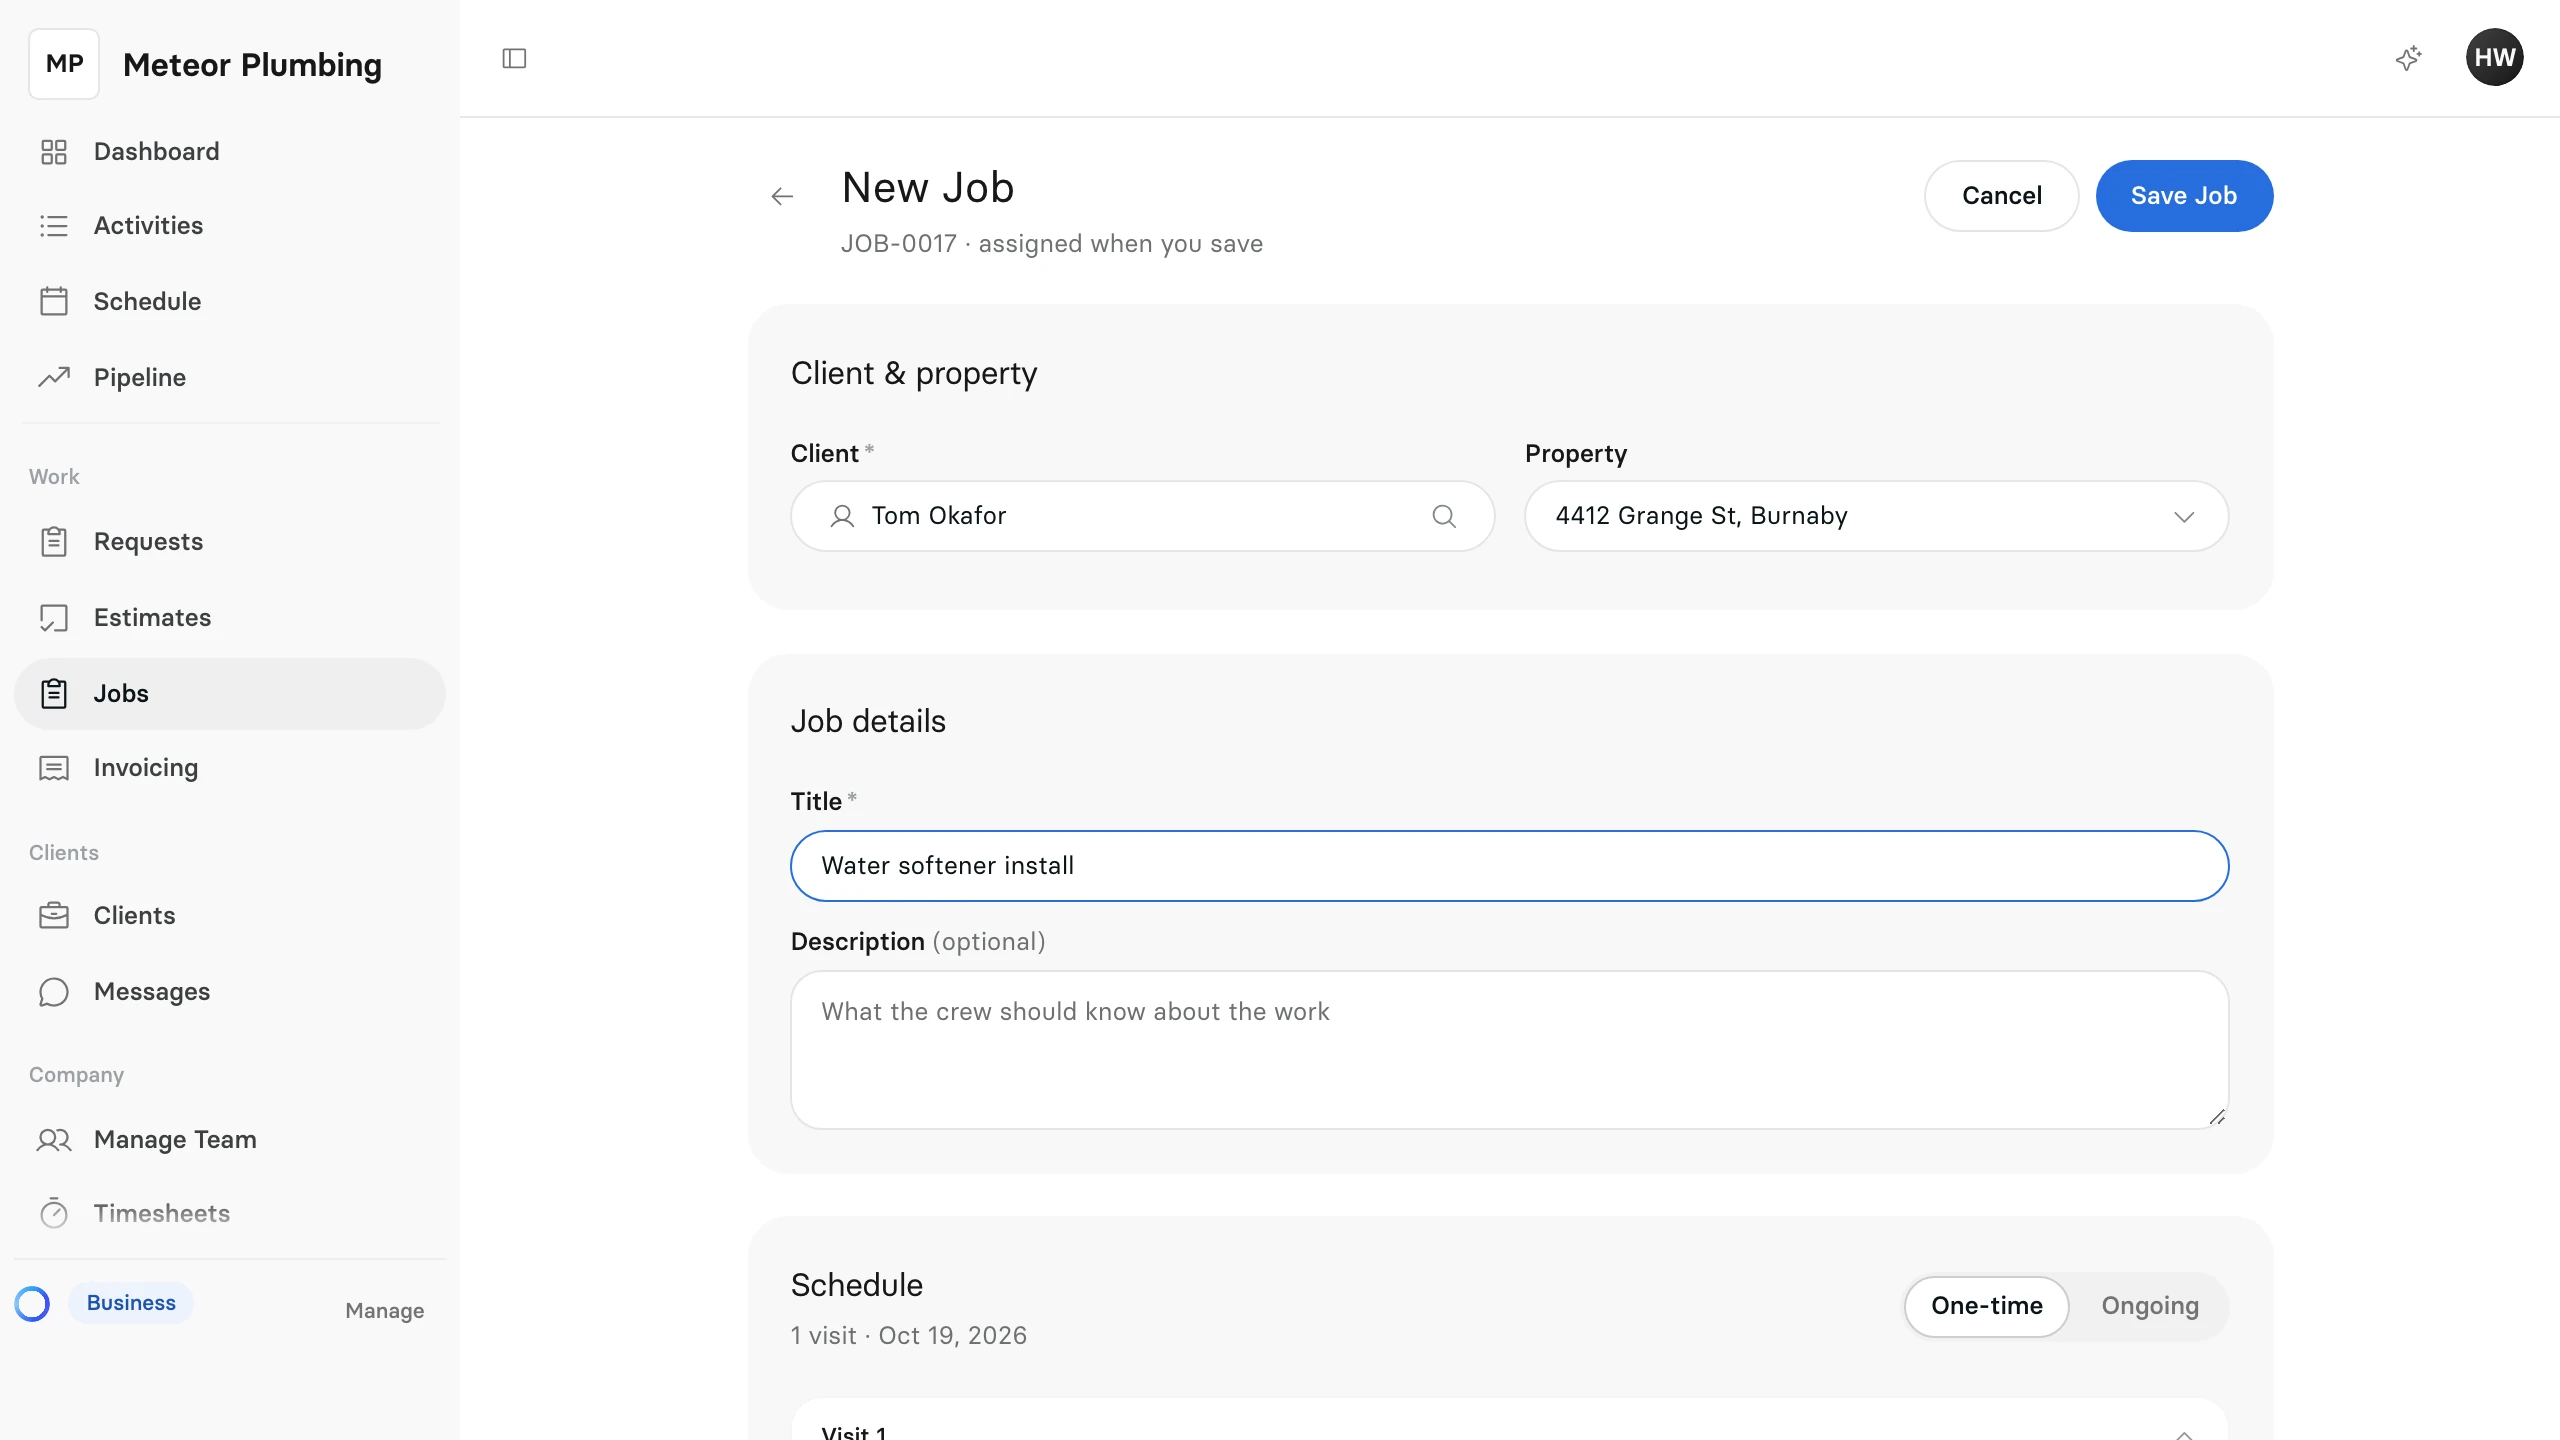Click the search magnifier in Client field

[x=1443, y=516]
